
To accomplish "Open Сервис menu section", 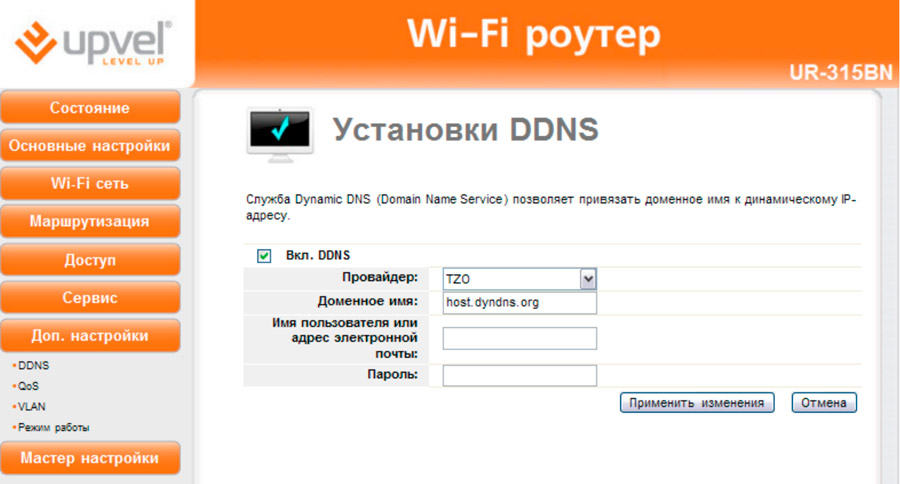I will point(90,297).
